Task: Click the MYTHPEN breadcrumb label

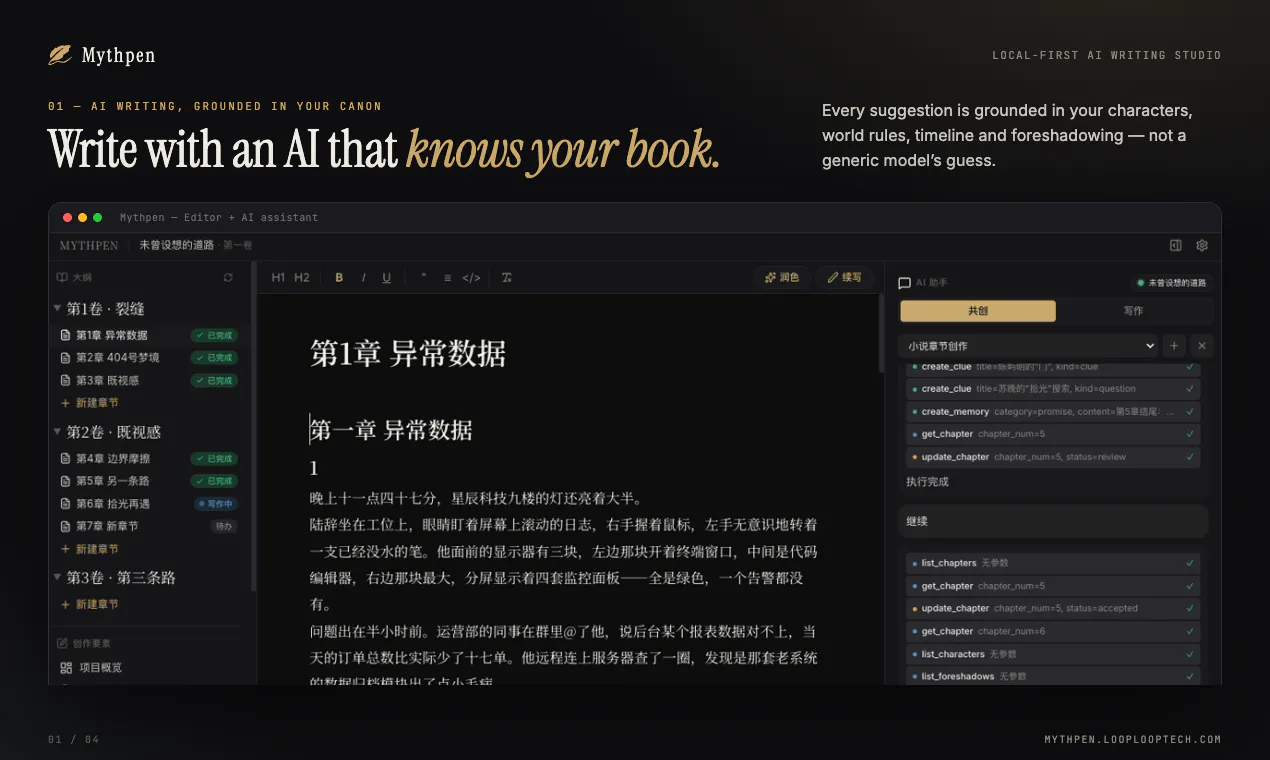Action: 88,245
